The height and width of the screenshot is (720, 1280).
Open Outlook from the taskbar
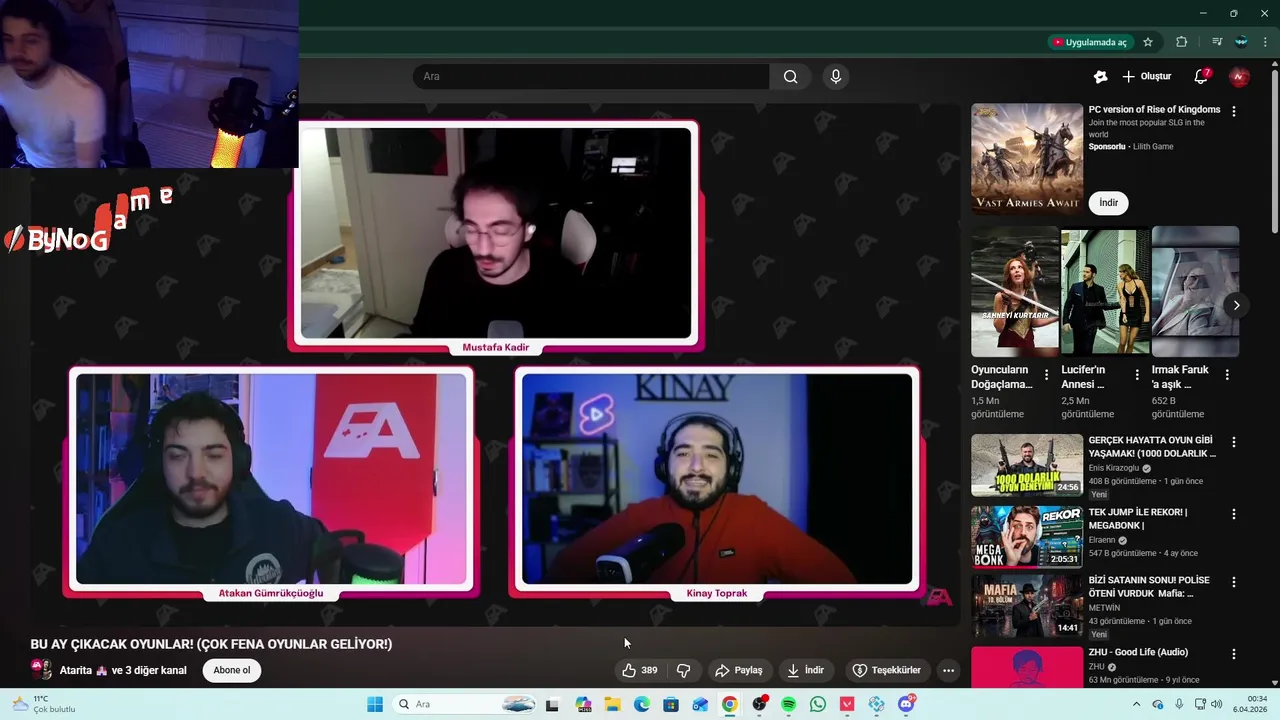point(700,704)
